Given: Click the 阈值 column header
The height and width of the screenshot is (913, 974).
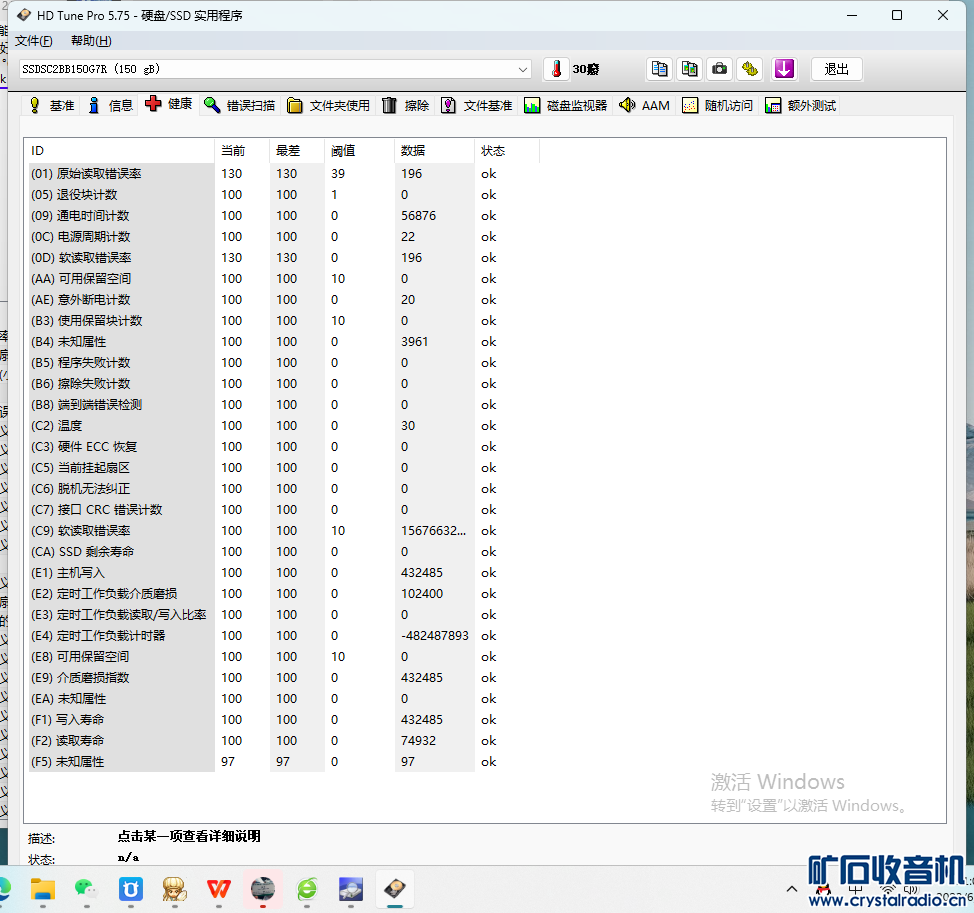Looking at the screenshot, I should [x=359, y=151].
